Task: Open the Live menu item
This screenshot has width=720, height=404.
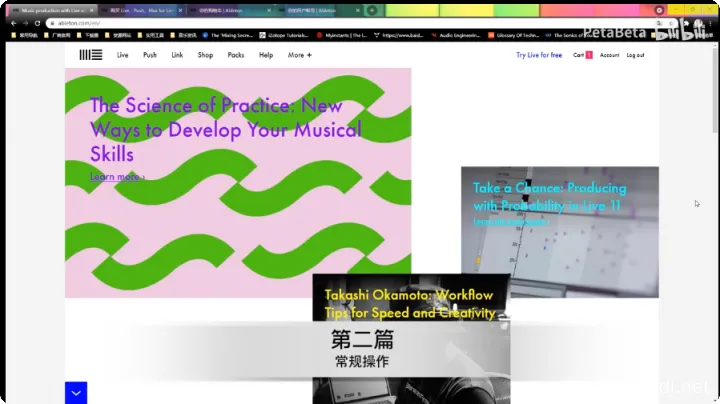Action: point(122,55)
